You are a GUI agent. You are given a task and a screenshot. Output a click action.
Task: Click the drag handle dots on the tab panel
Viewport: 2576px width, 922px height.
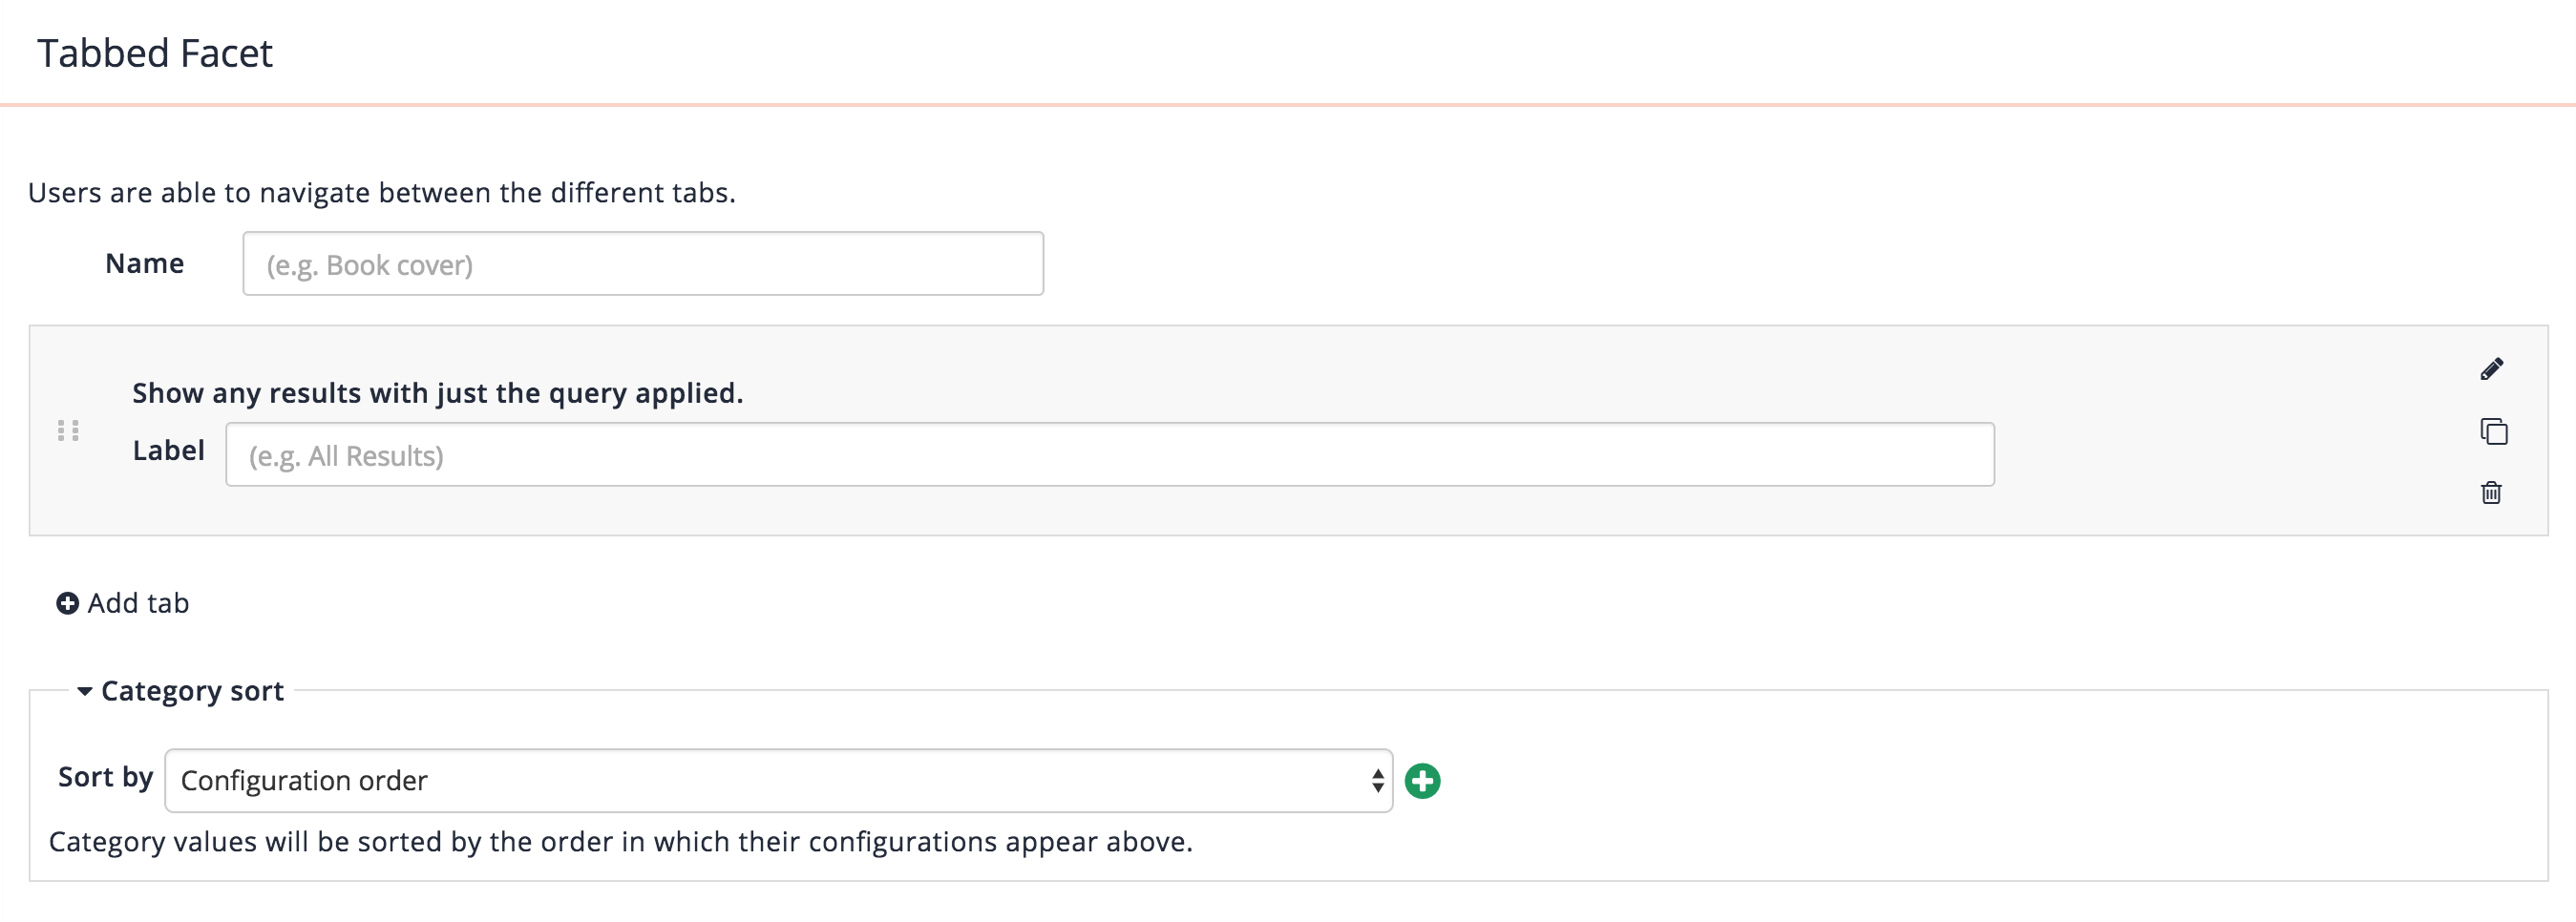69,432
